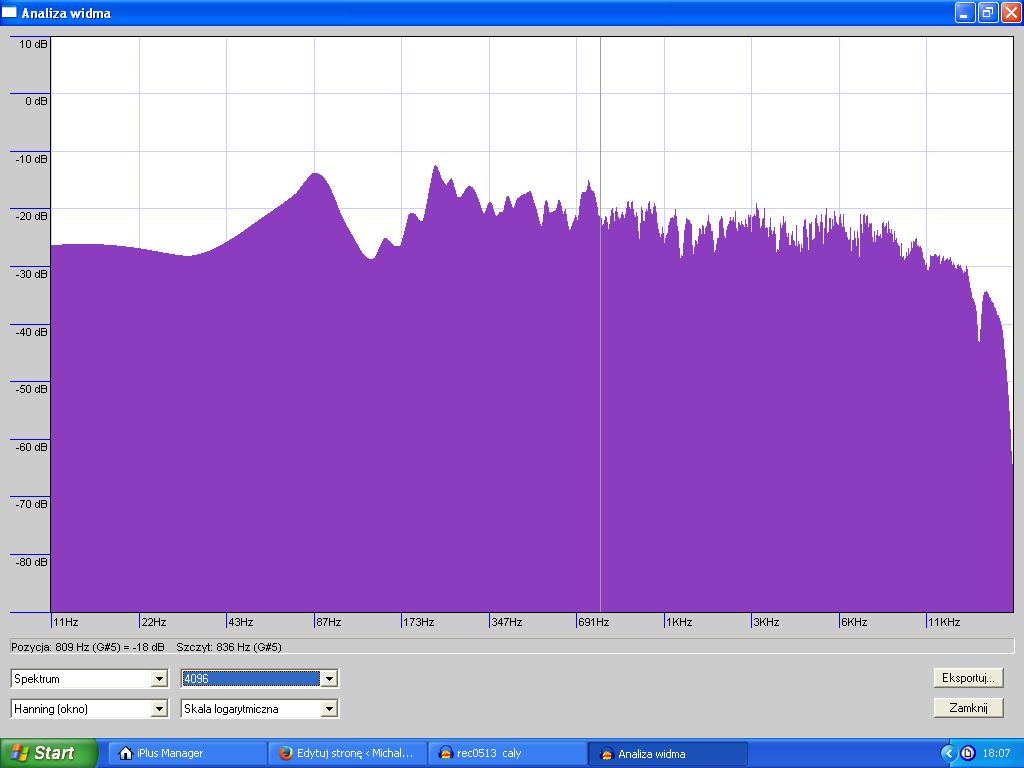Screen dimensions: 1024x768
Task: Click the Analiza widma title bar icon
Action: click(x=10, y=13)
